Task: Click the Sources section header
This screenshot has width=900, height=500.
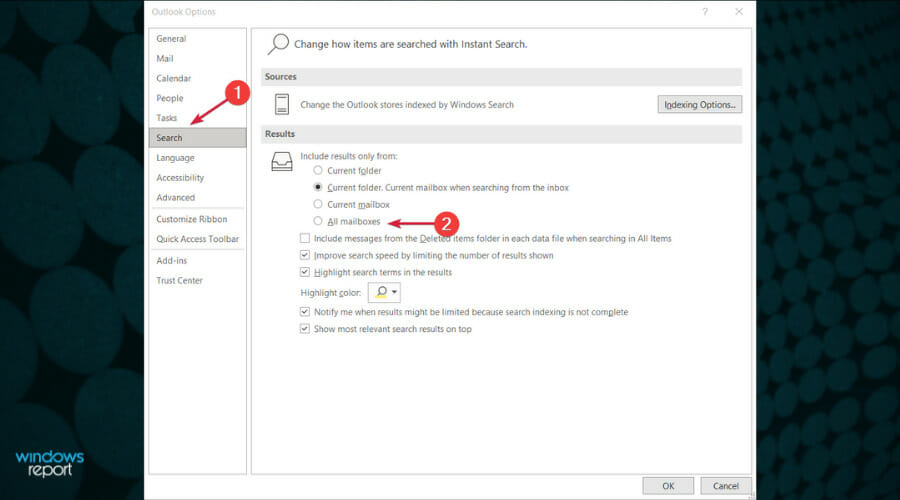Action: point(501,76)
